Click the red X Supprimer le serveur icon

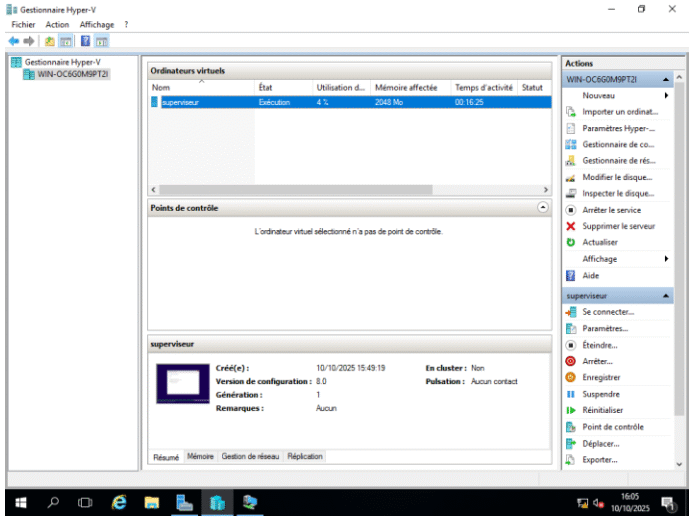pyautogui.click(x=571, y=226)
